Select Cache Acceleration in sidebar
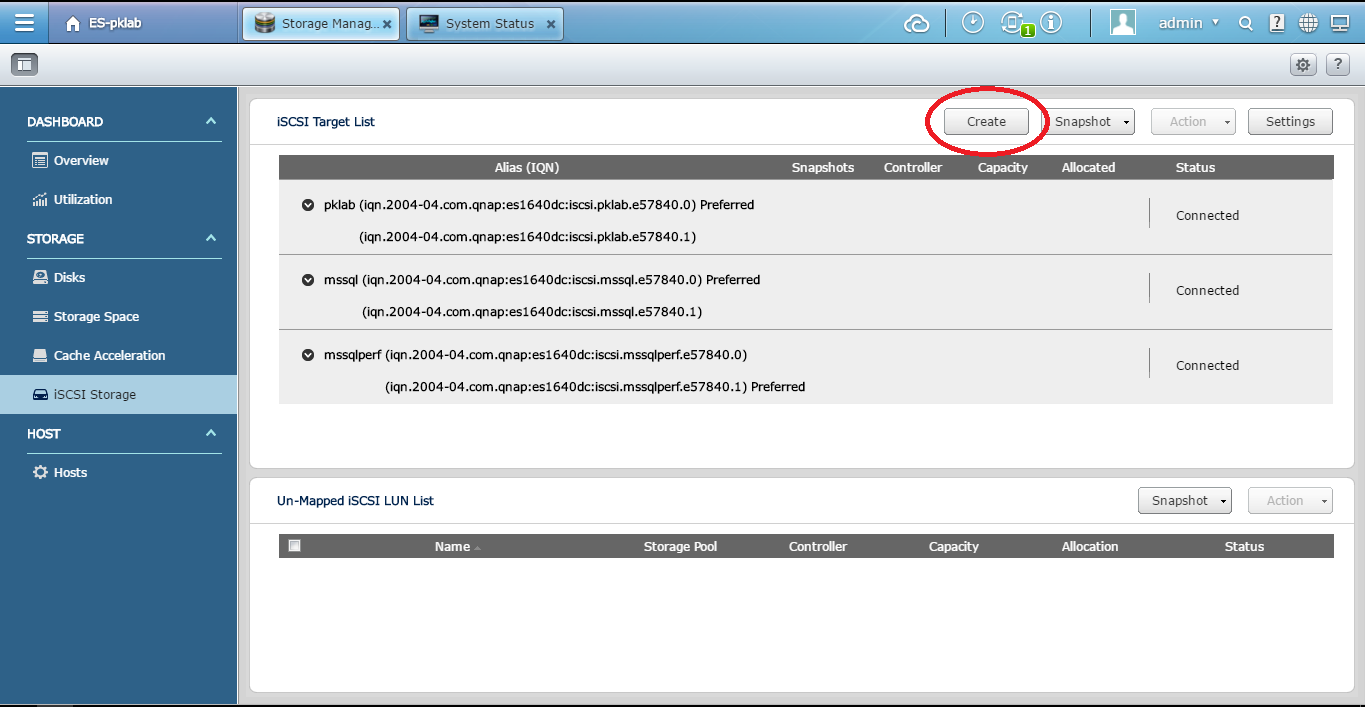This screenshot has width=1365, height=707. [x=109, y=356]
